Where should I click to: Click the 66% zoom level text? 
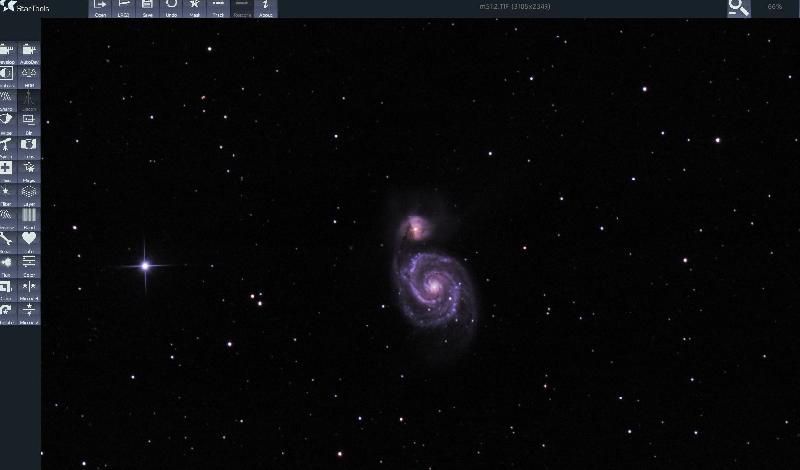774,7
